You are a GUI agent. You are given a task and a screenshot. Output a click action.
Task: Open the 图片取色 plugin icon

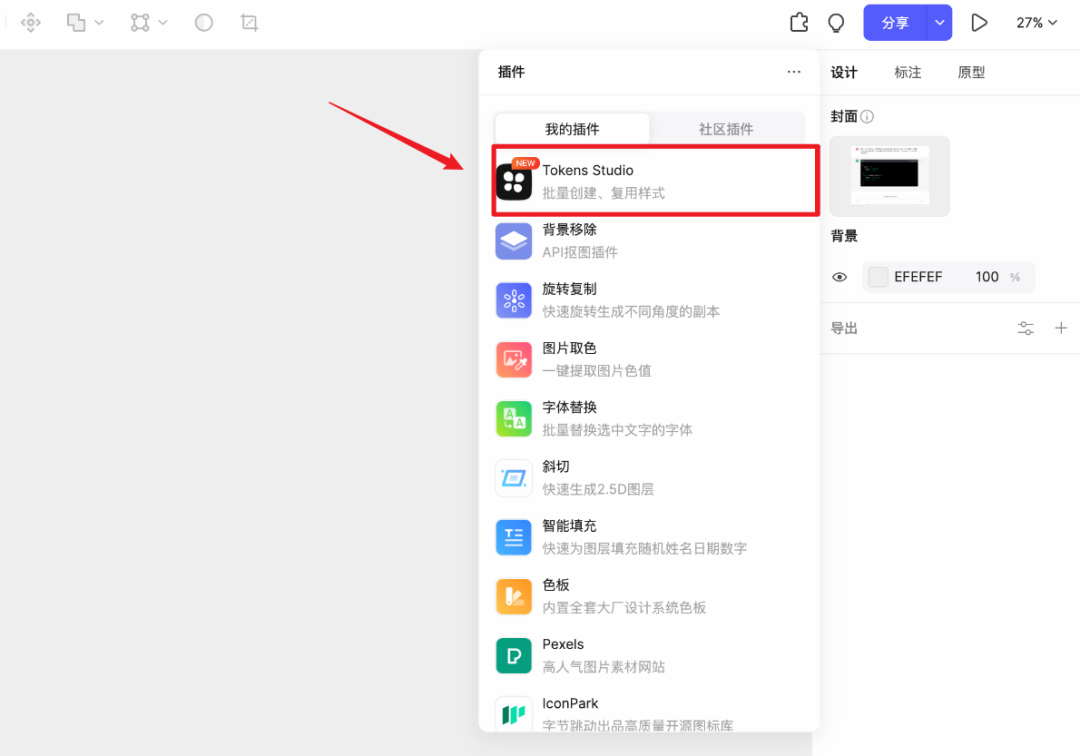514,359
